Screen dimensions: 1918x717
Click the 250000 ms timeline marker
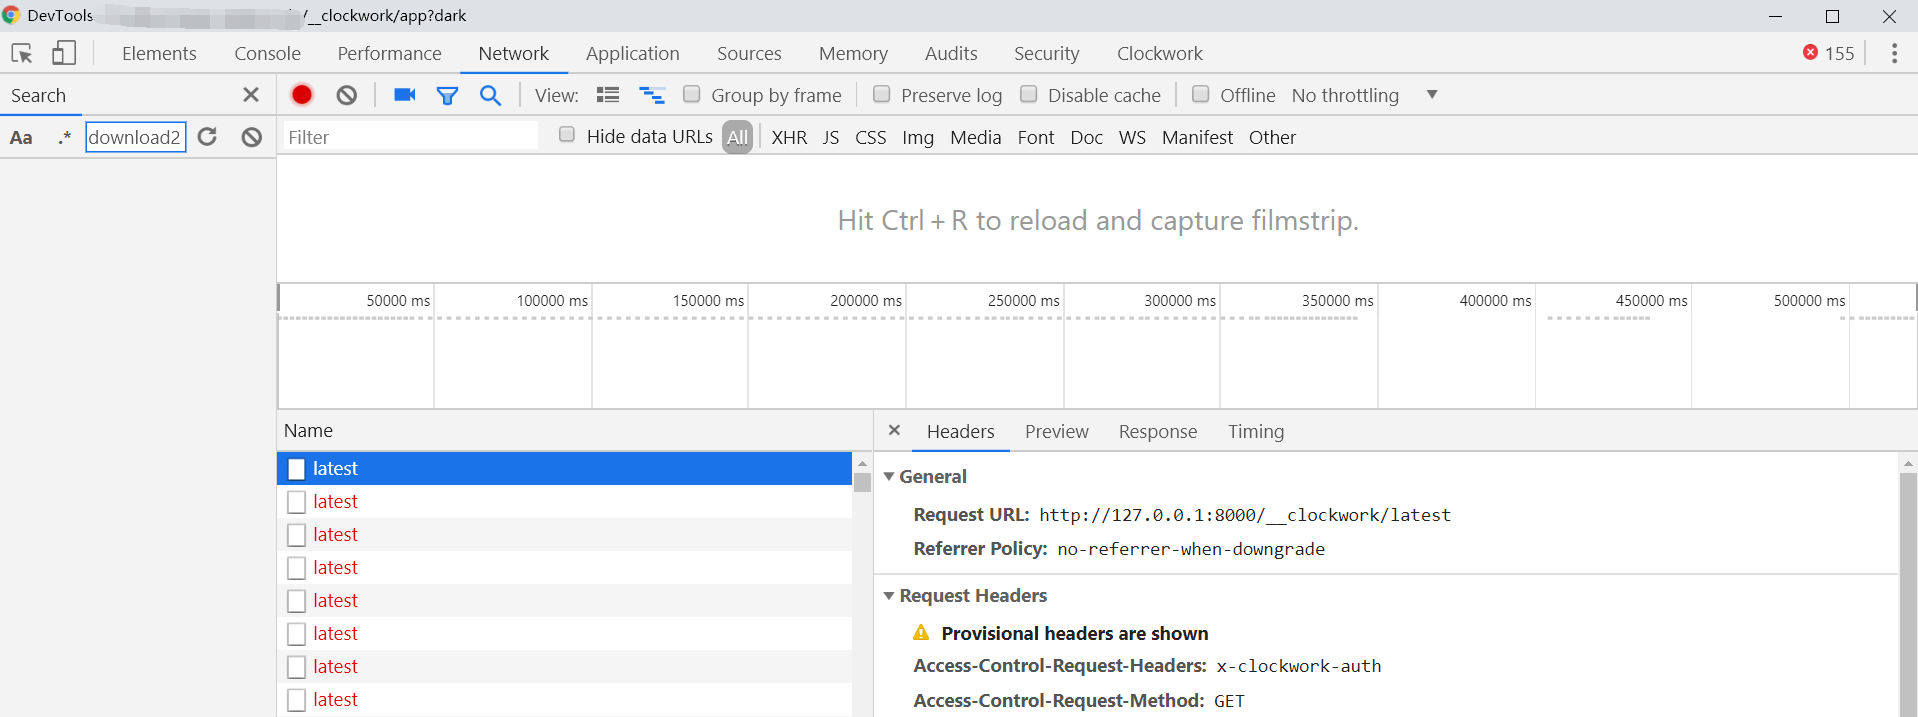1023,300
